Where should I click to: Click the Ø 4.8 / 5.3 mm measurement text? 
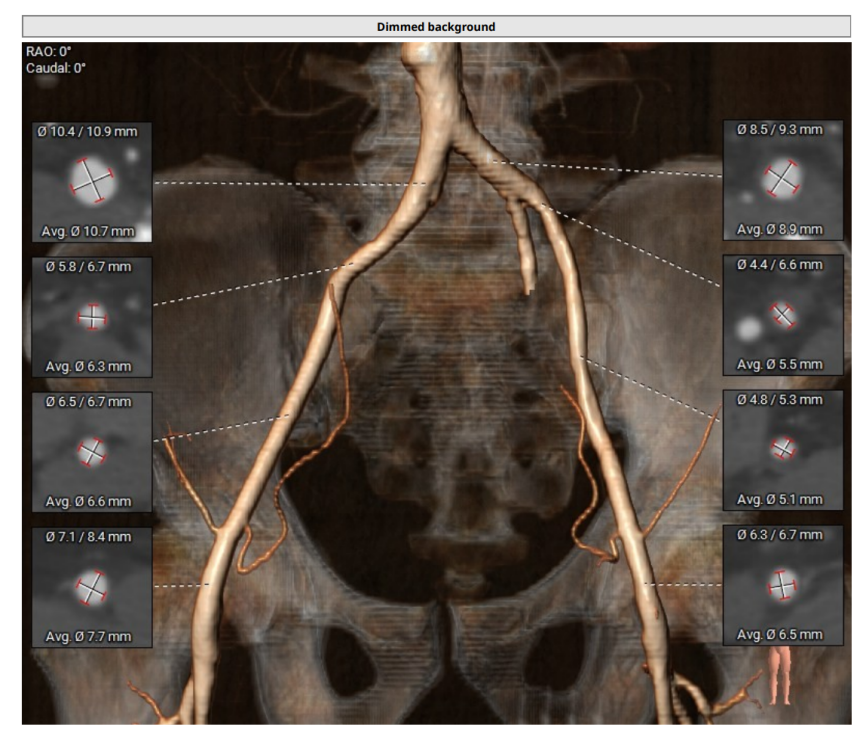click(x=780, y=399)
